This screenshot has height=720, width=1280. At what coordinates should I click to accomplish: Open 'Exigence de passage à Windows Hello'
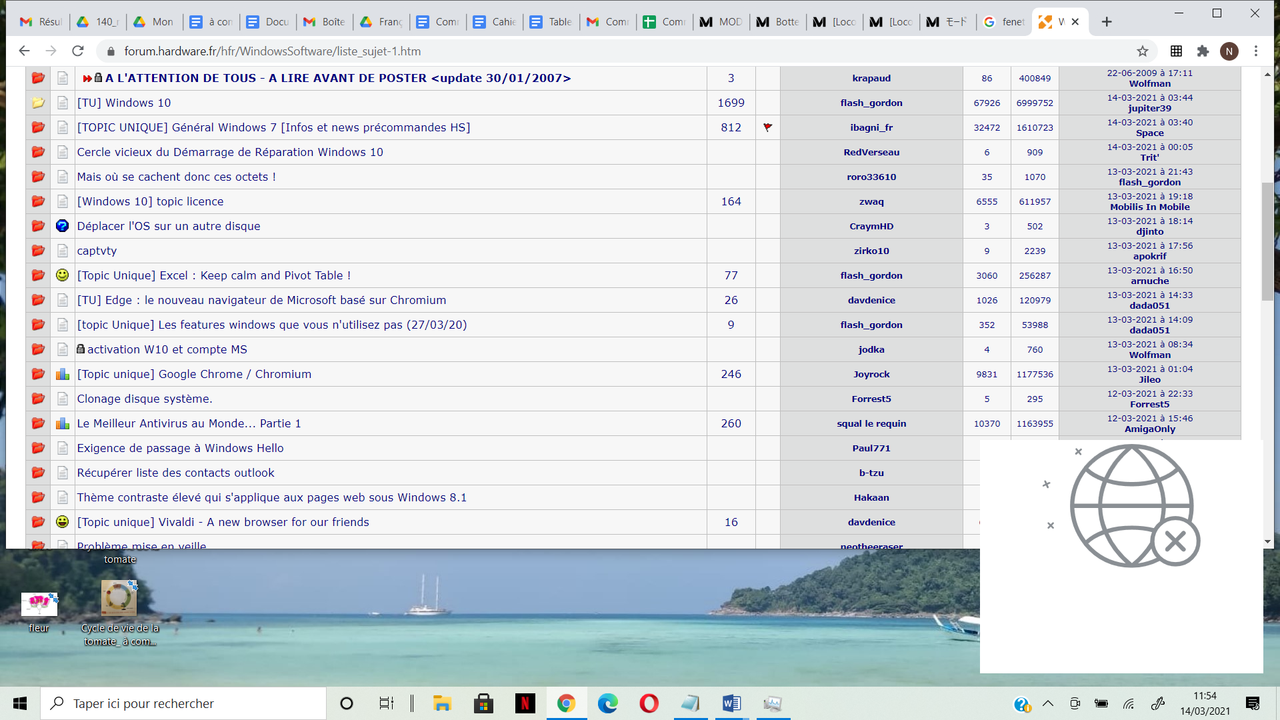tap(180, 448)
